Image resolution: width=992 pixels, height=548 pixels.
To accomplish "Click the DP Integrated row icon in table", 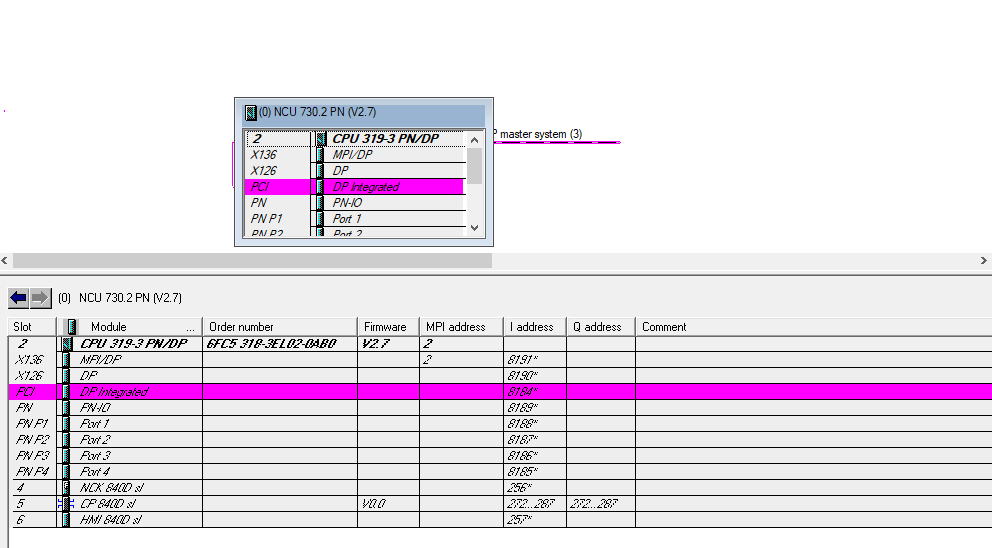I will click(66, 392).
